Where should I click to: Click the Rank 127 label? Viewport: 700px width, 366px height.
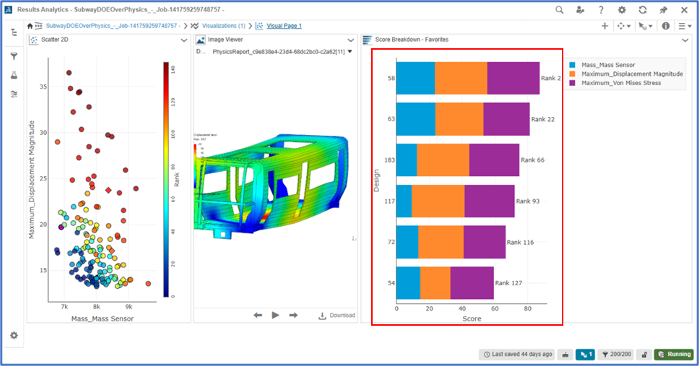tap(508, 283)
